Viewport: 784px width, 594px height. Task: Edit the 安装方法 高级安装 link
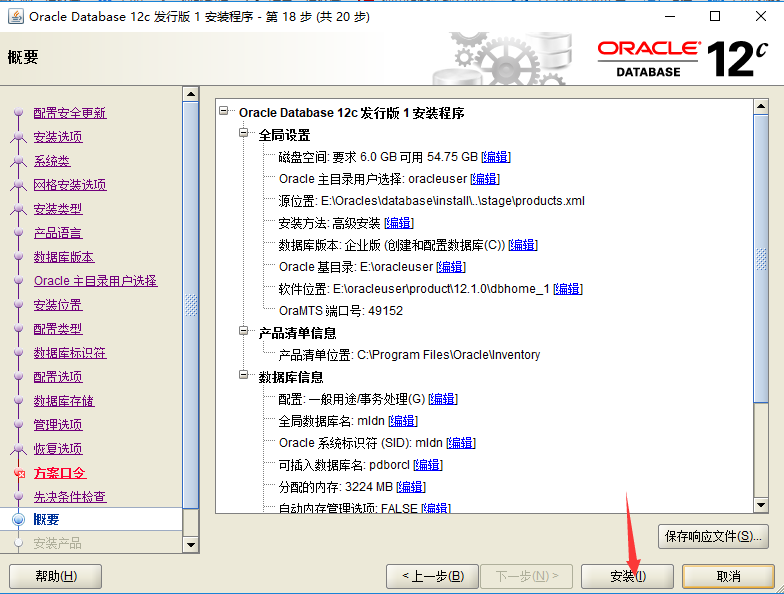(399, 223)
